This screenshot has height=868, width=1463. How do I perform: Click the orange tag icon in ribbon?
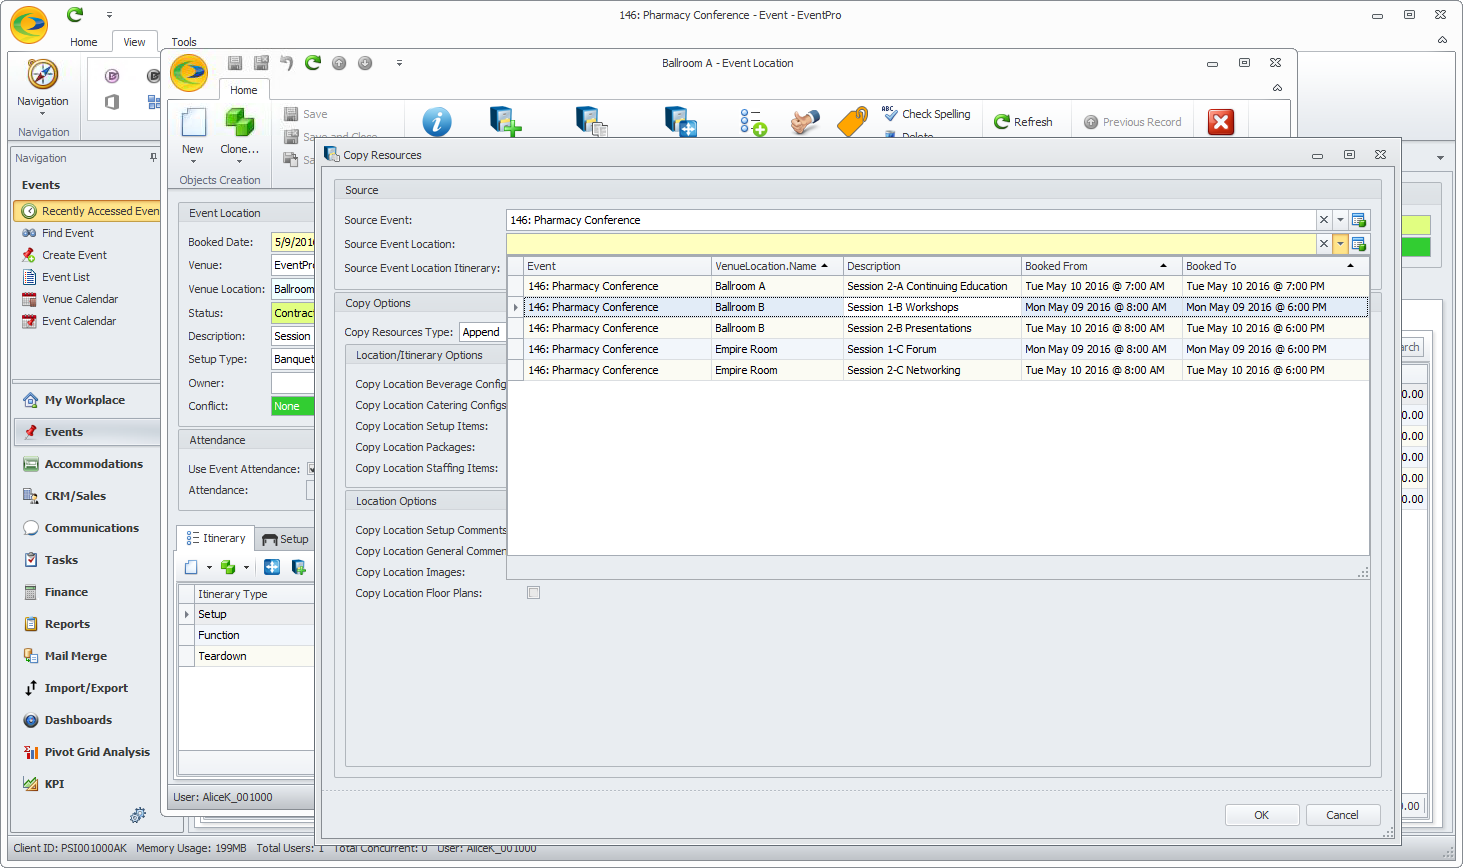(x=852, y=122)
